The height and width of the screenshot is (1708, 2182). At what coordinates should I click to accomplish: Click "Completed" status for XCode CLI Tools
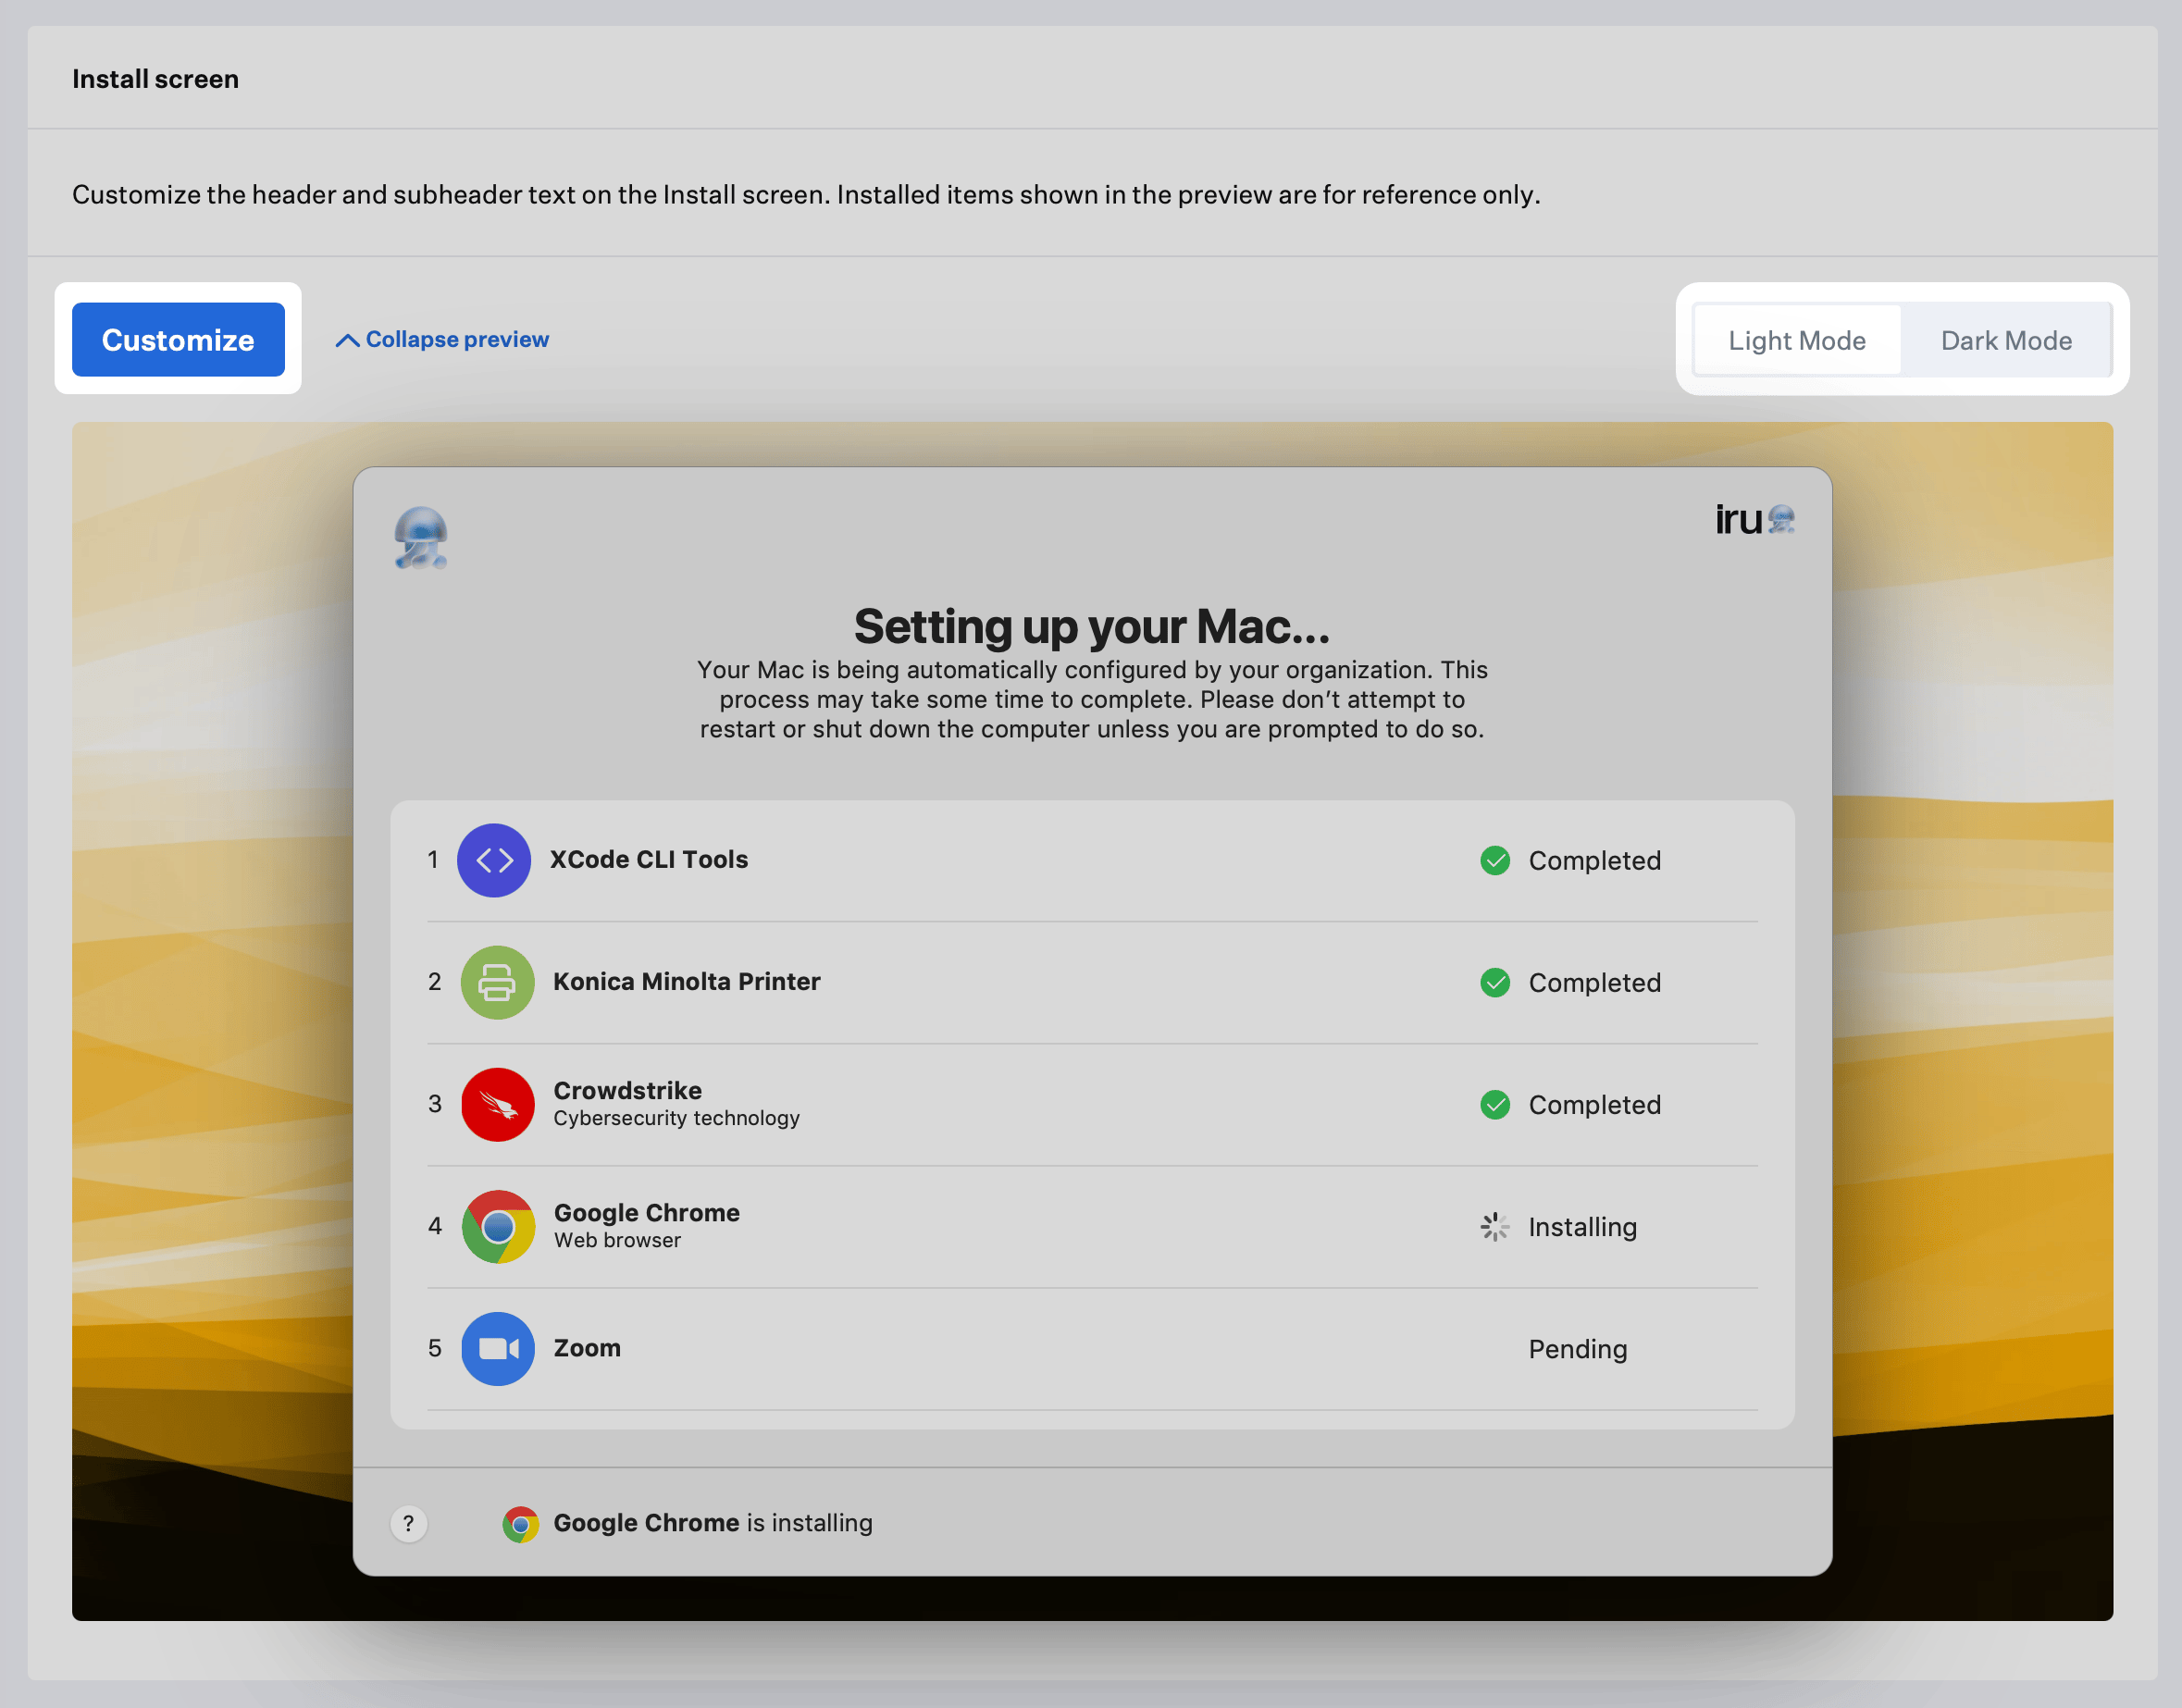(x=1595, y=861)
